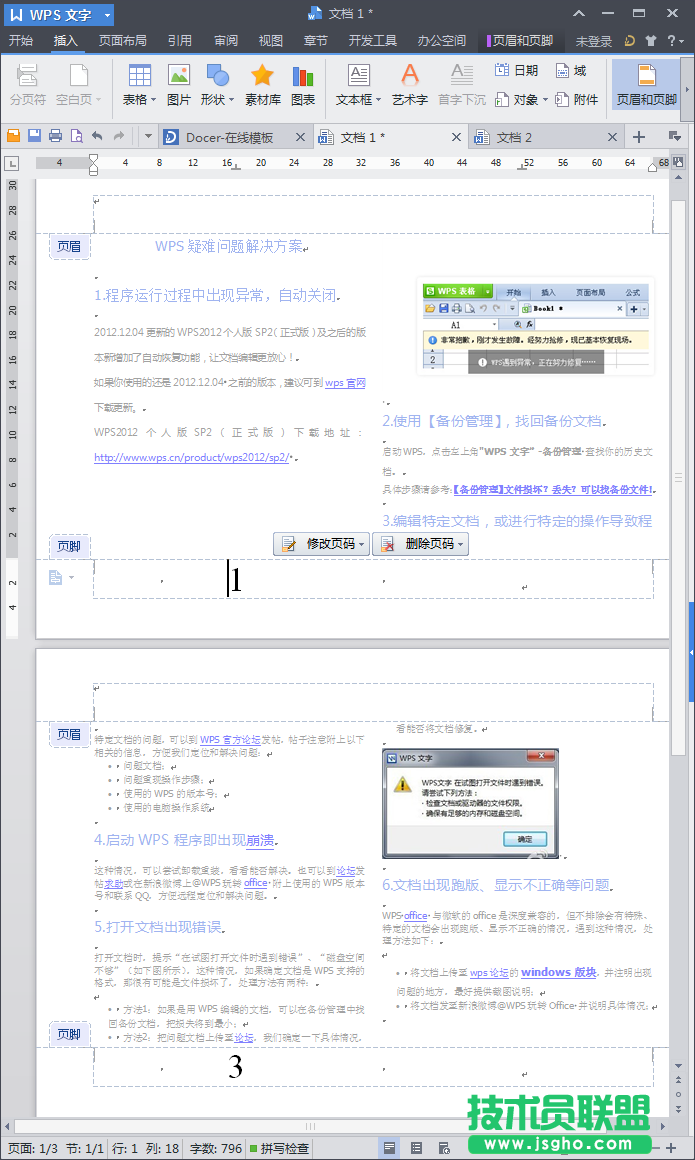Open the 章节 ribbon tab
This screenshot has height=1160, width=695.
point(316,41)
